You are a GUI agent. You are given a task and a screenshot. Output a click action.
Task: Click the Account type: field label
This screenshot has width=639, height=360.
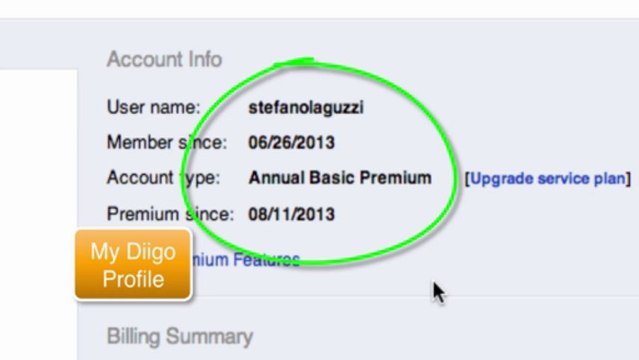(x=163, y=178)
